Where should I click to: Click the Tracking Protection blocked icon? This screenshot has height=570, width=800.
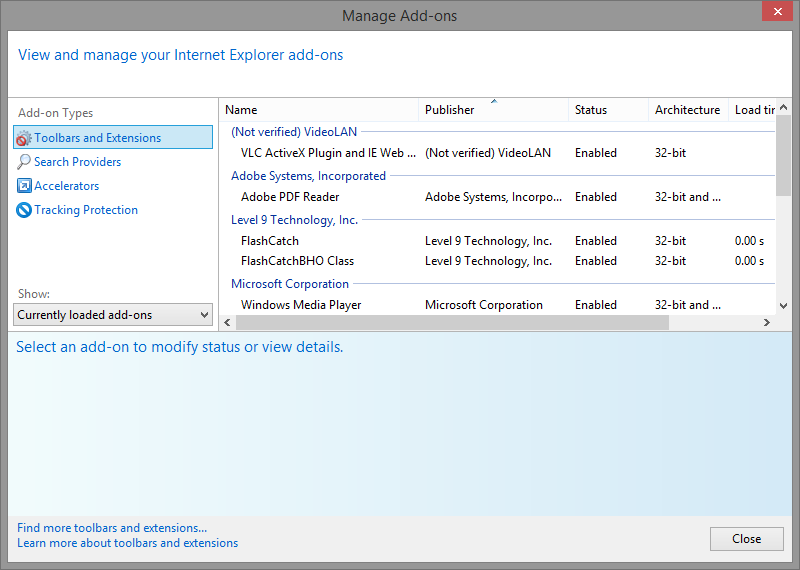point(24,210)
